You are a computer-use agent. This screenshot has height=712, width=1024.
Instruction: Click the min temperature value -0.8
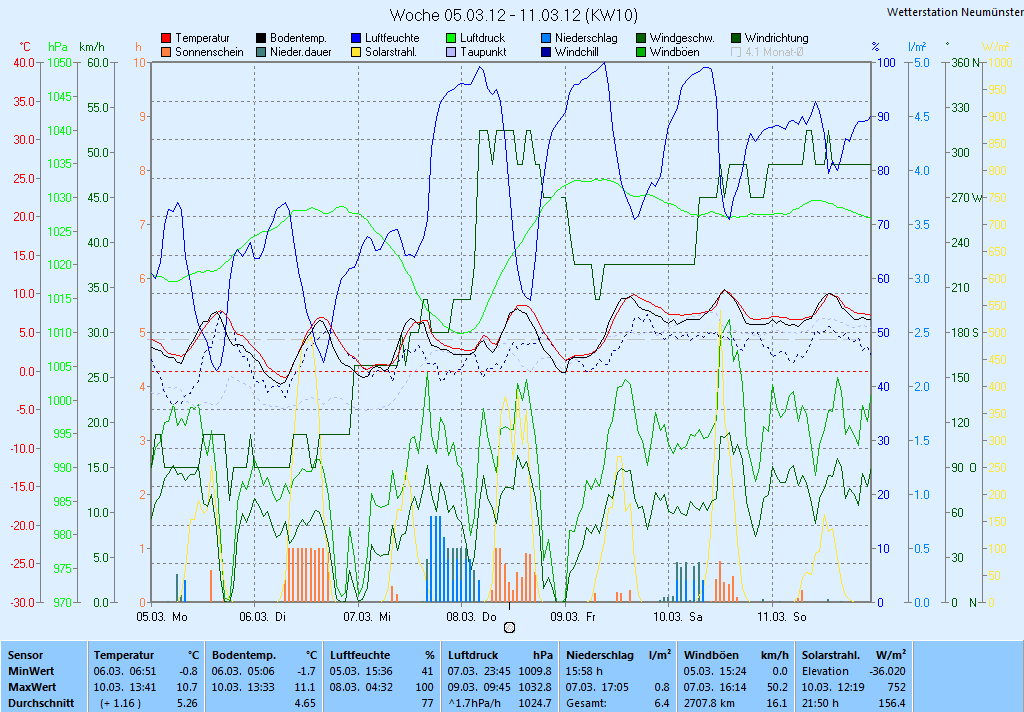click(x=188, y=671)
